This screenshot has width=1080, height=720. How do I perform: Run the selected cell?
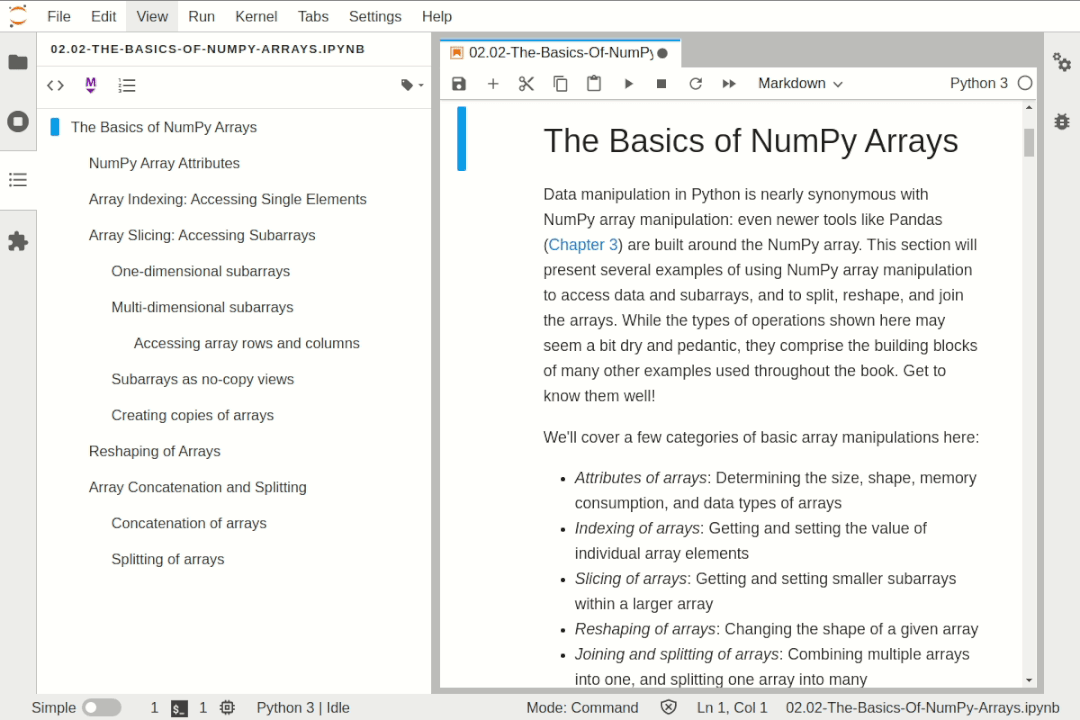click(628, 84)
